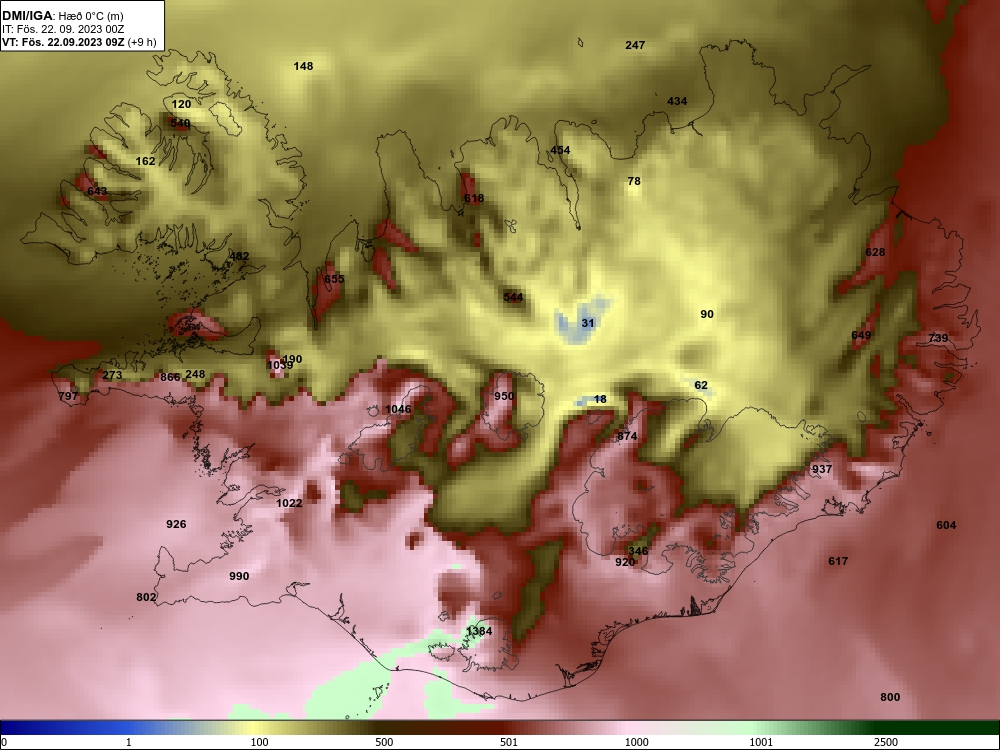Click the 'IT: Fös. 22. 09. 2023 00Z' line
Screen dimensions: 1000x750
tap(63, 29)
